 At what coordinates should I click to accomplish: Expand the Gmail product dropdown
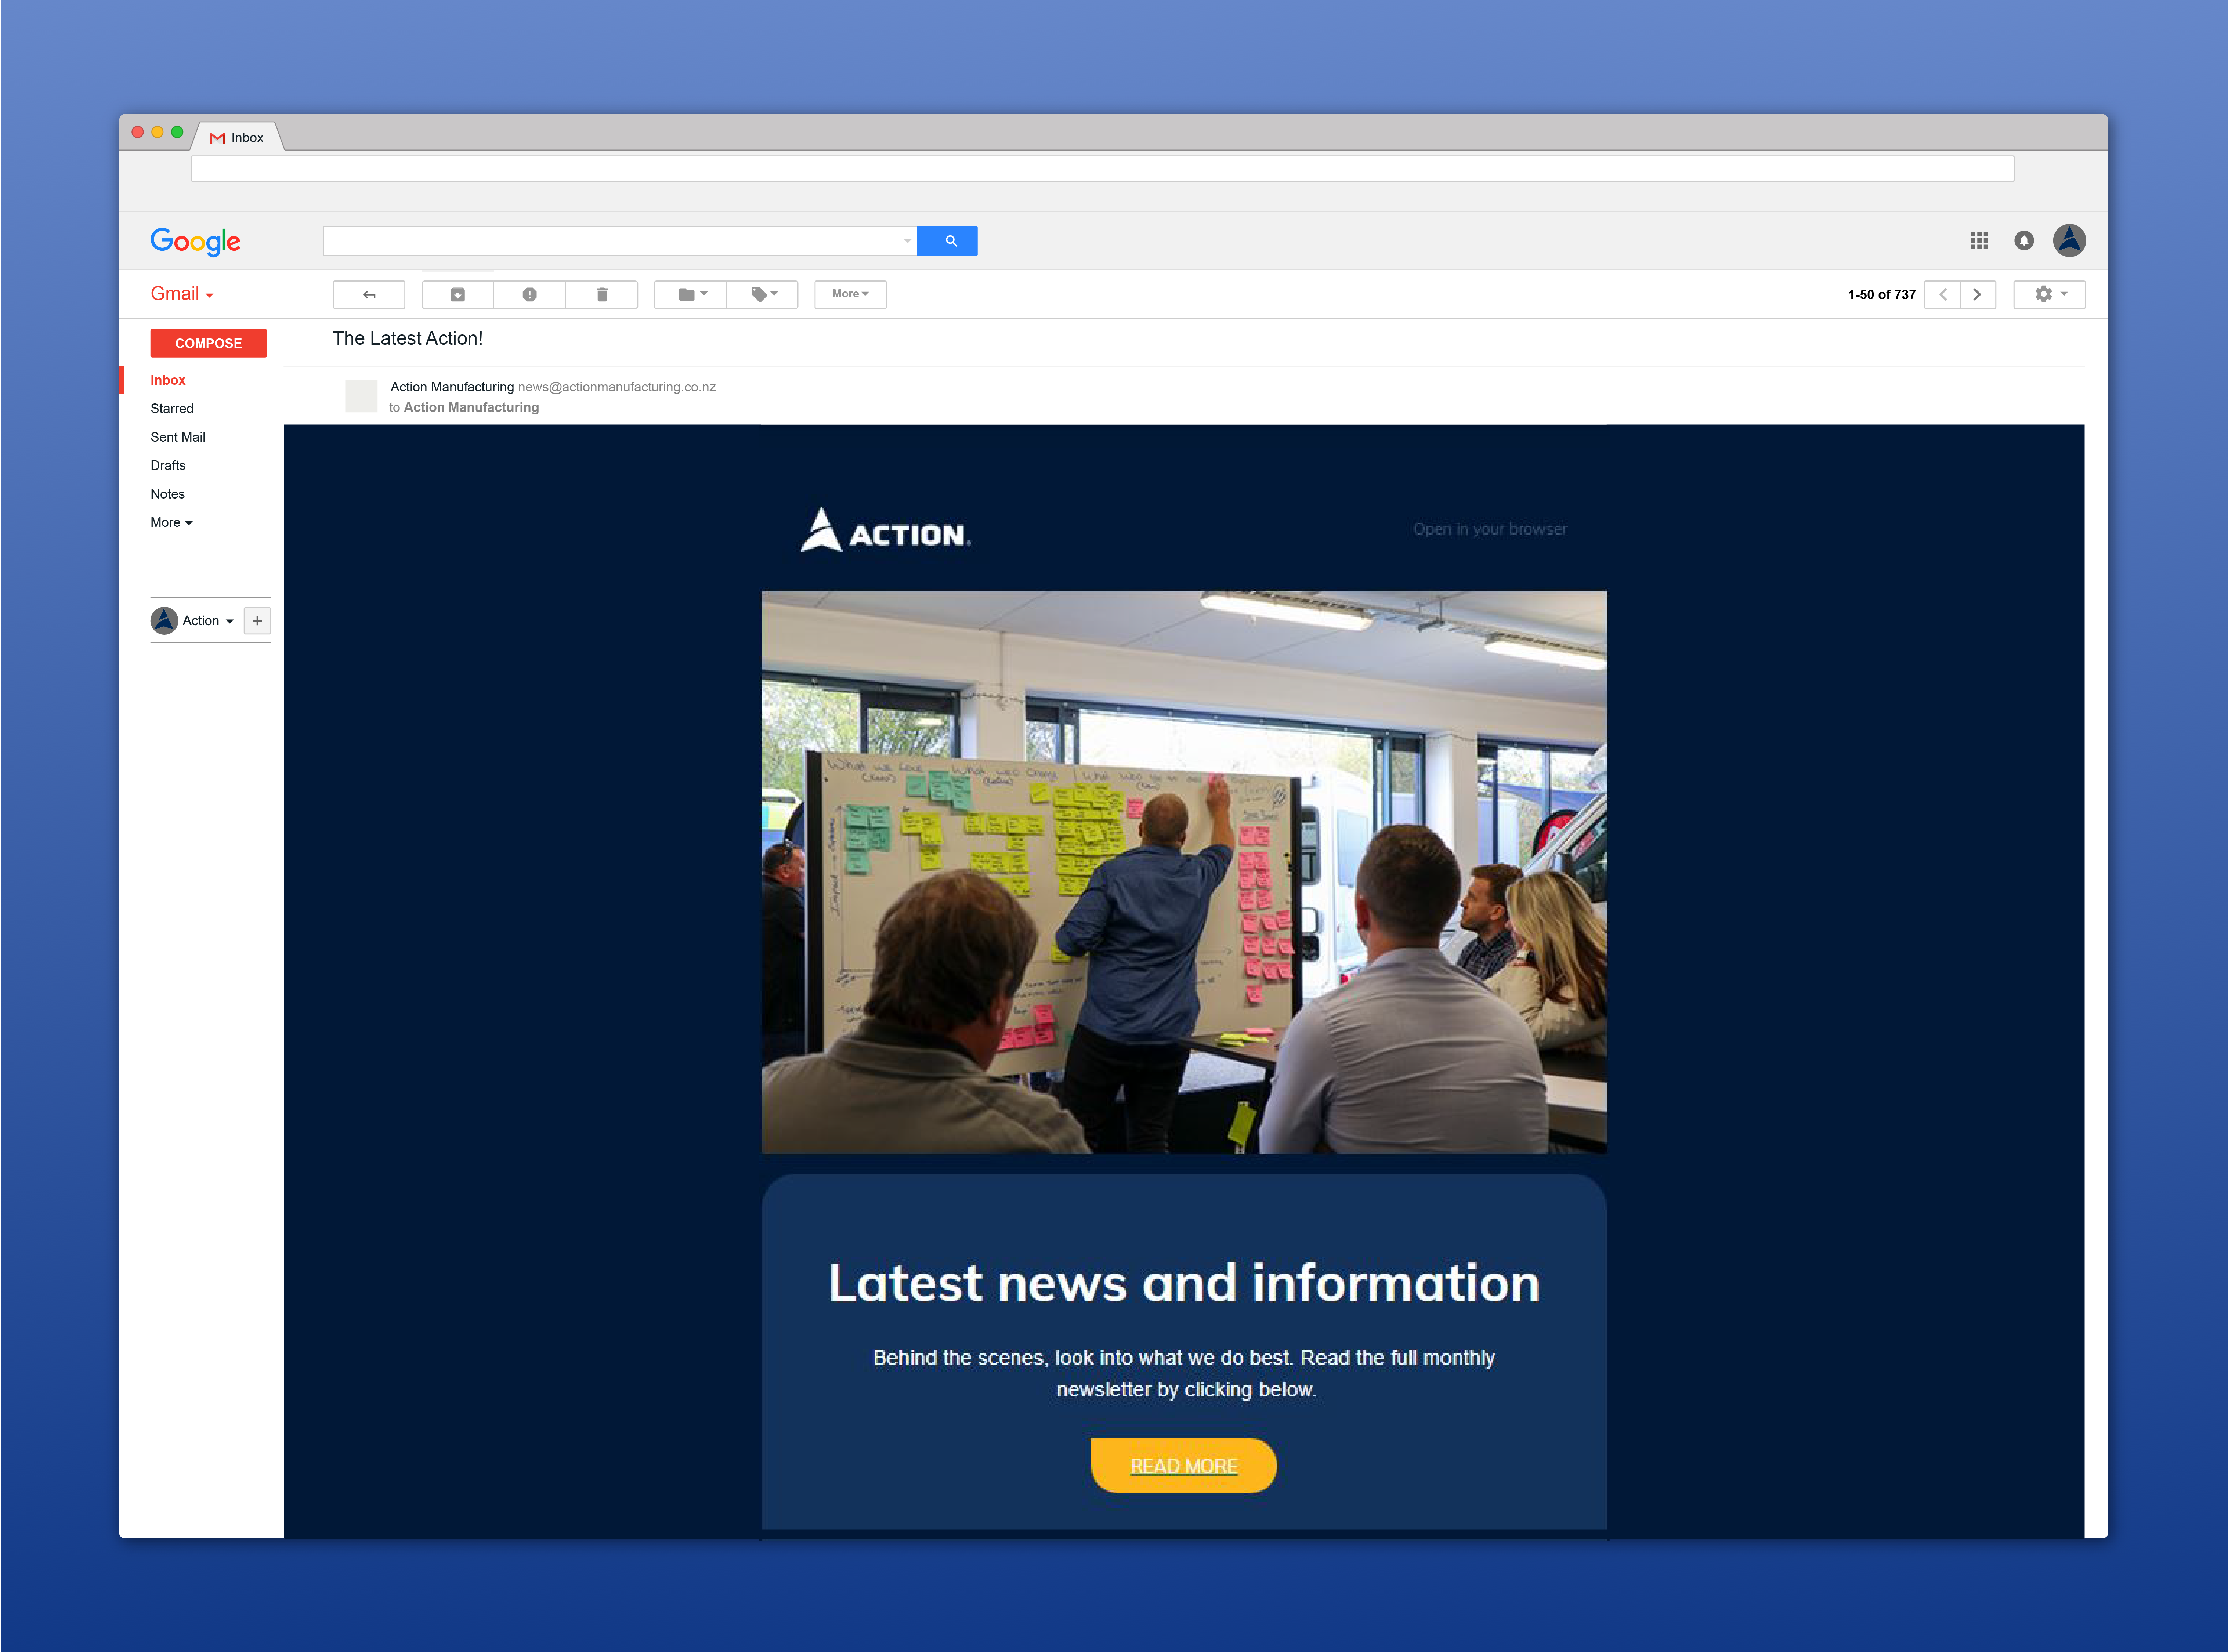tap(182, 294)
